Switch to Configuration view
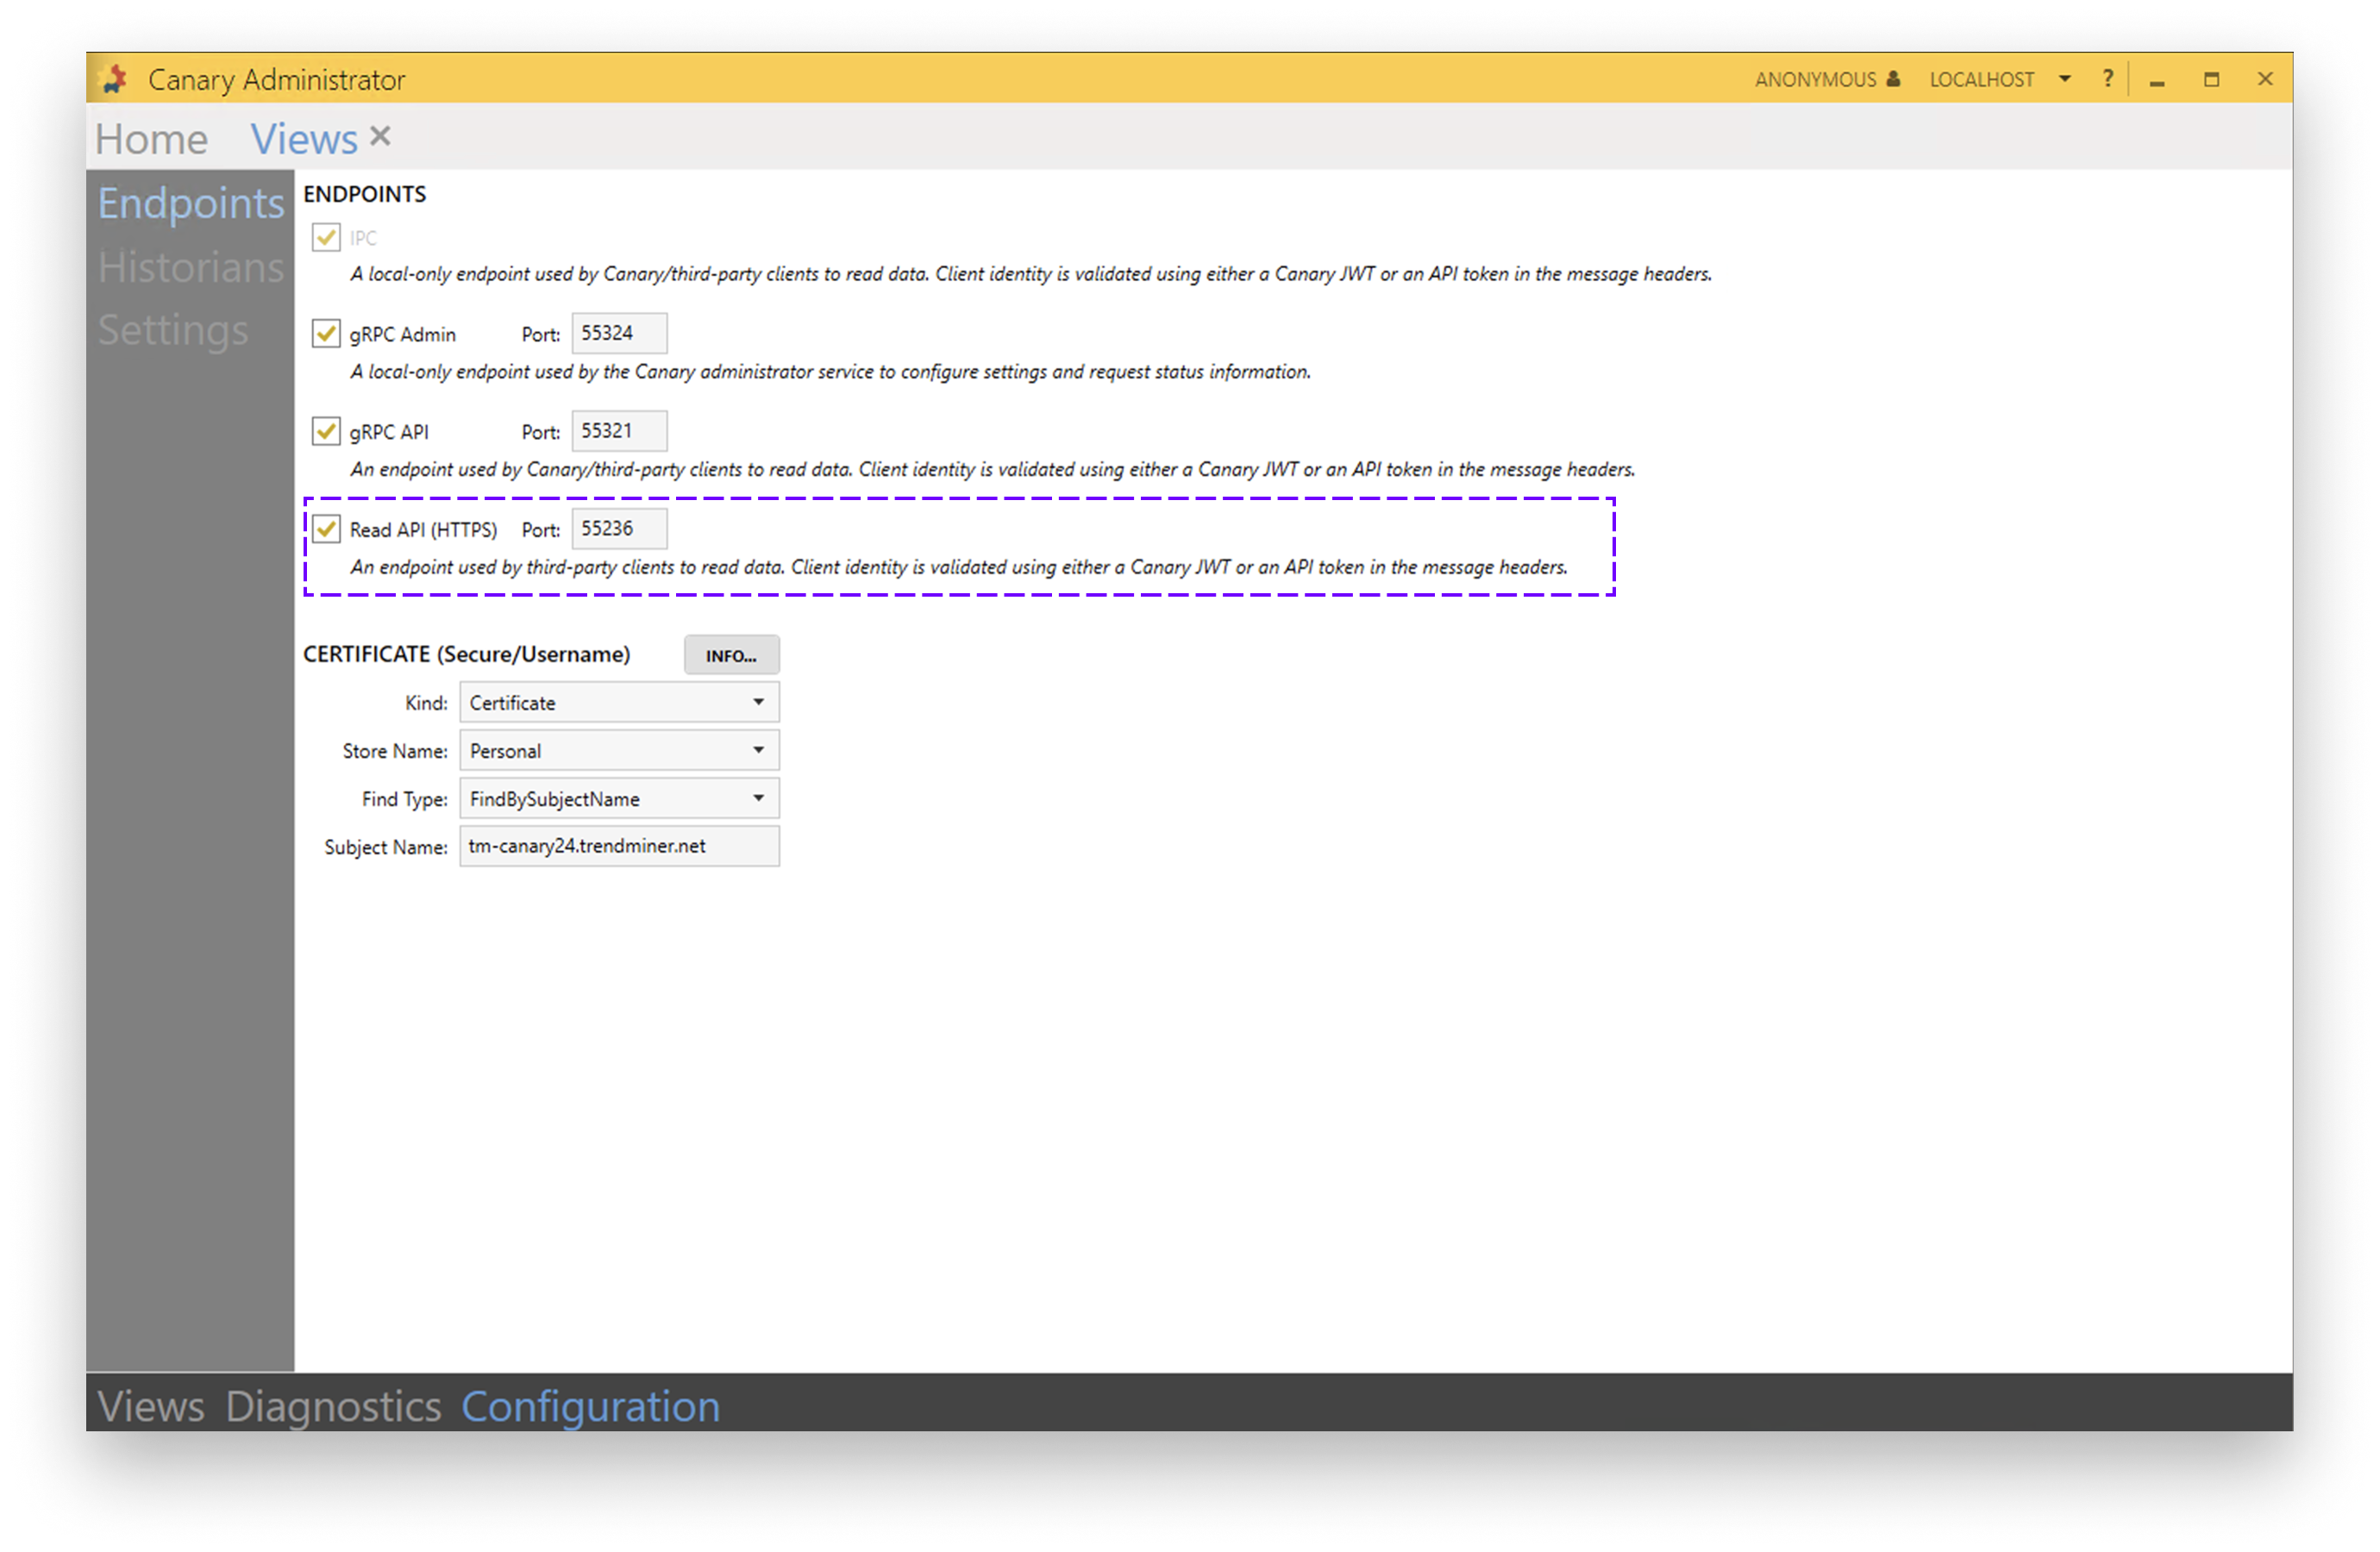This screenshot has width=2380, height=1552. (590, 1406)
